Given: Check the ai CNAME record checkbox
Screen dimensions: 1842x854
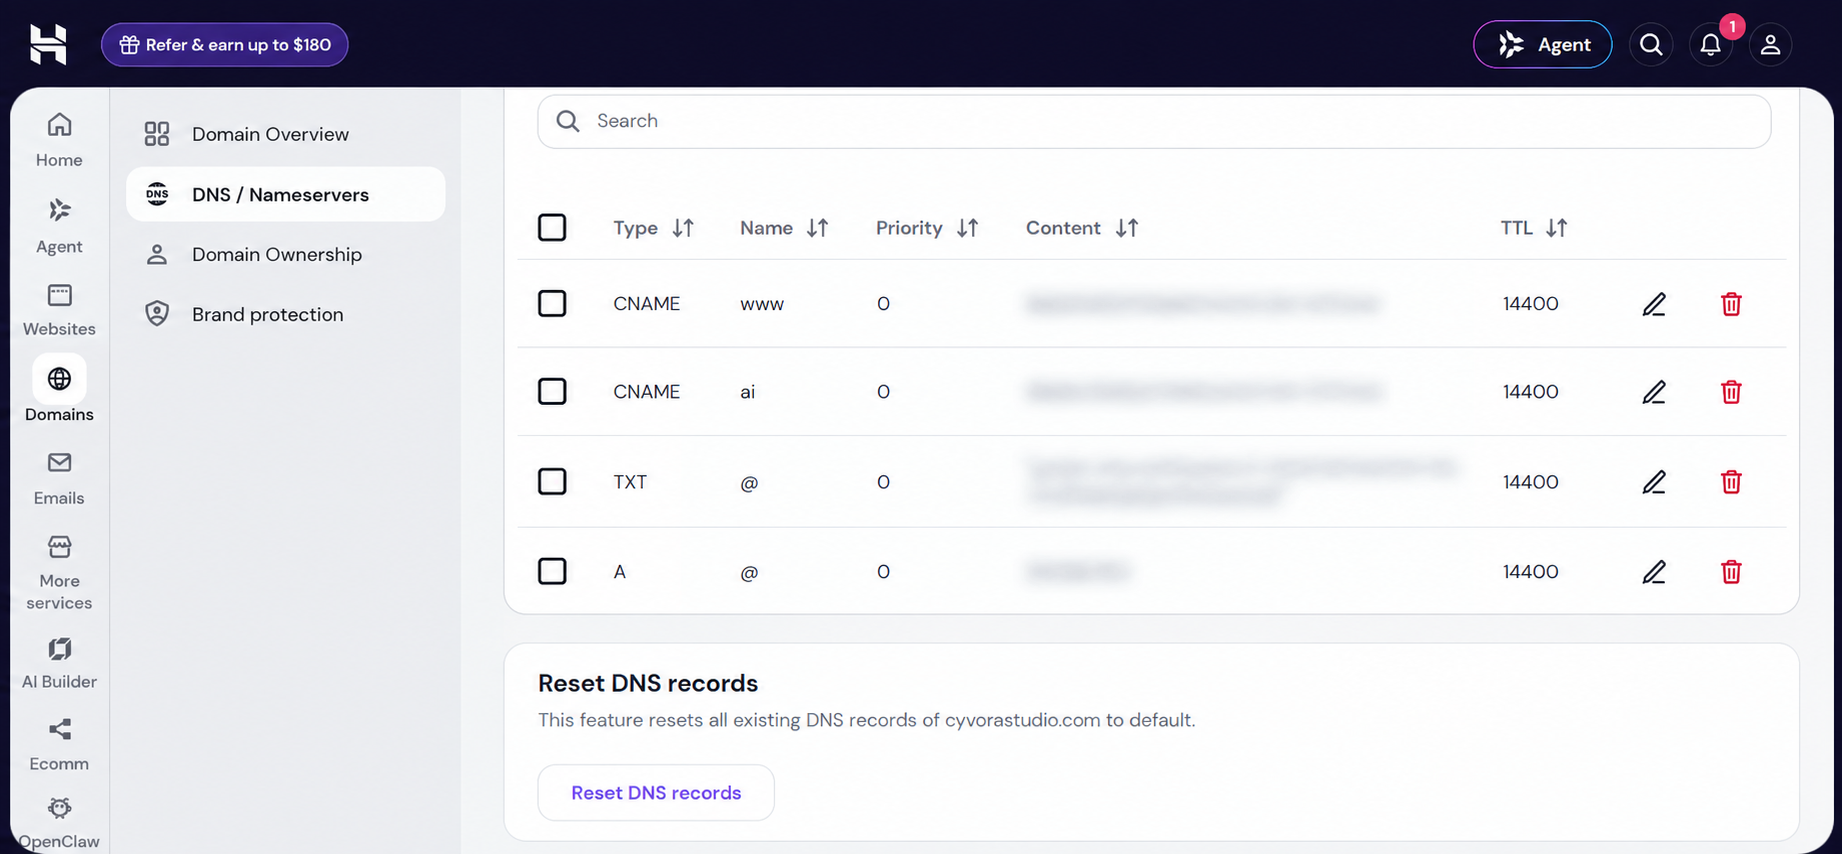Looking at the screenshot, I should (x=552, y=392).
